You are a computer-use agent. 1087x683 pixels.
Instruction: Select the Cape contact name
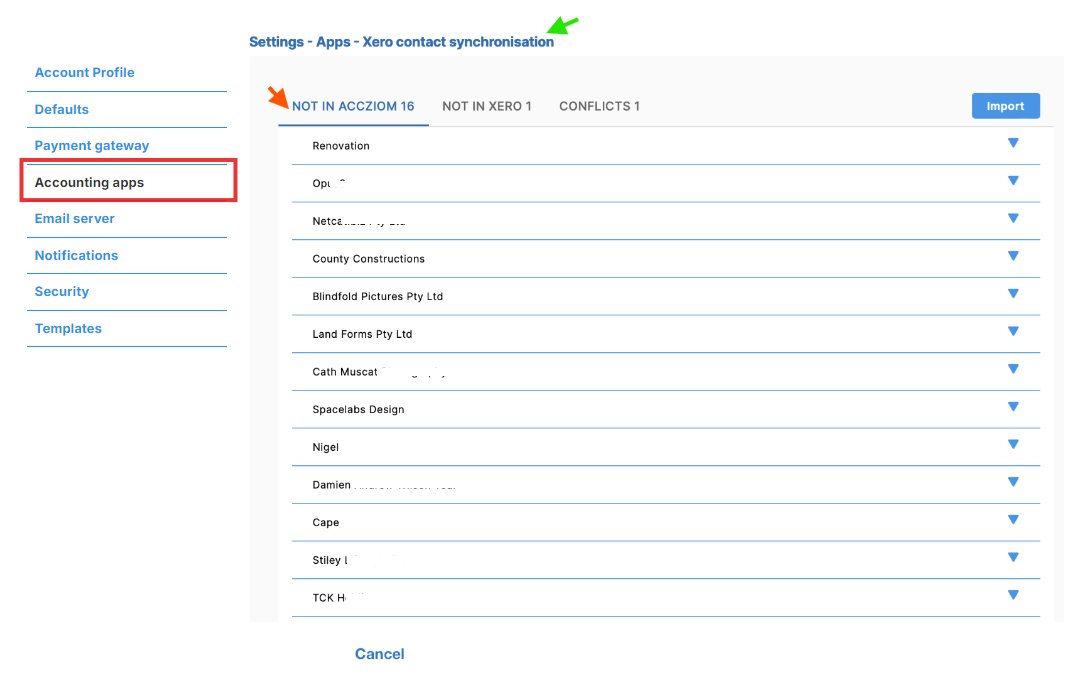tap(325, 522)
